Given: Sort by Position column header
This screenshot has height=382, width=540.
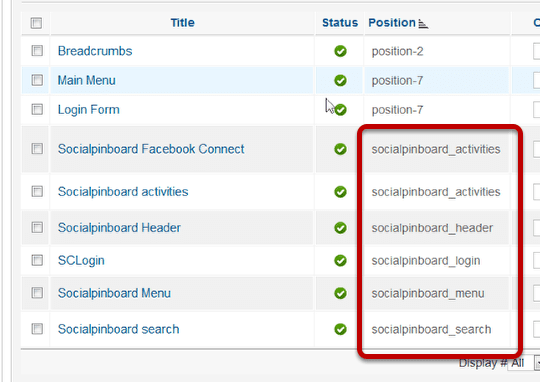Looking at the screenshot, I should (x=392, y=23).
